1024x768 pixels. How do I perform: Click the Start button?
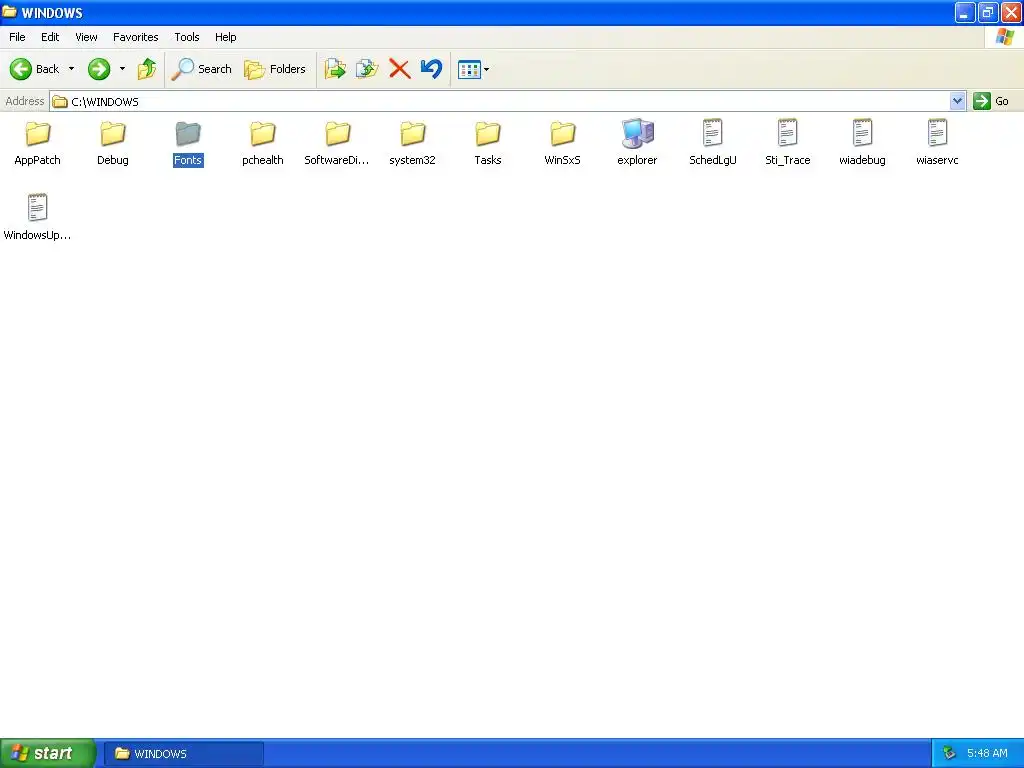click(47, 753)
